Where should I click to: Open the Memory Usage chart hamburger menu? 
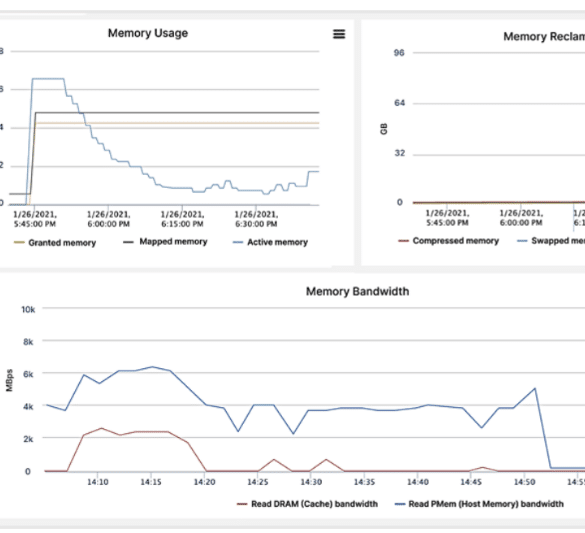click(x=339, y=34)
